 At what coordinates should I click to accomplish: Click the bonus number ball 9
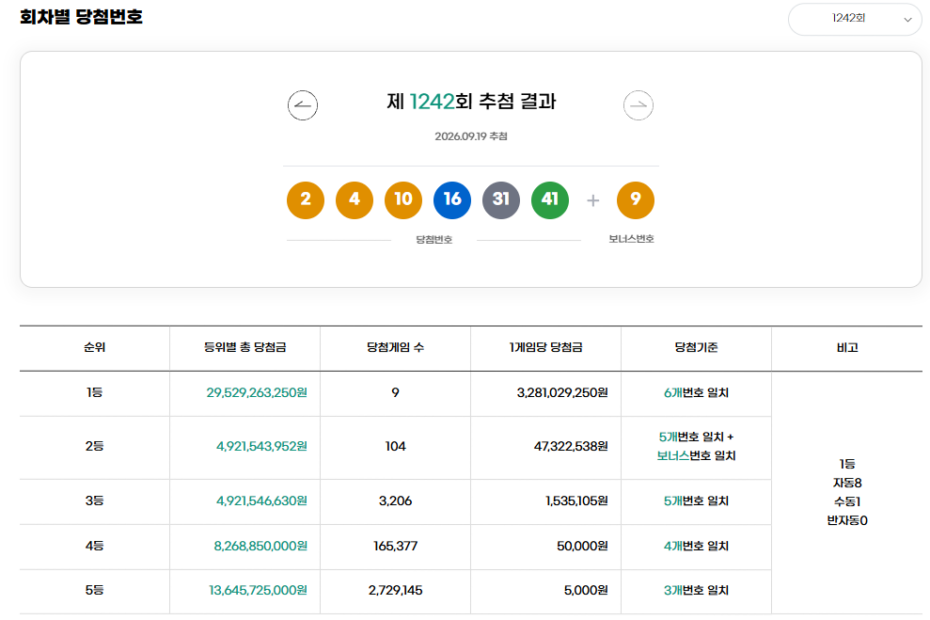click(x=636, y=200)
